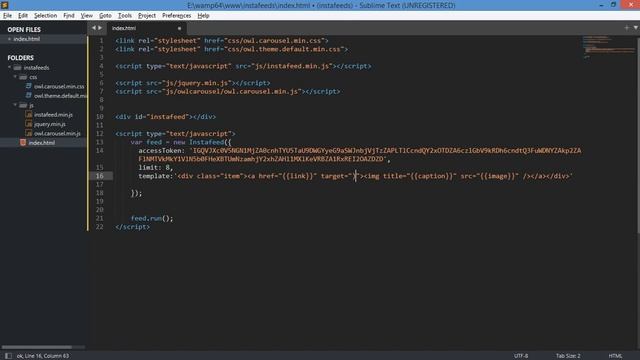Image resolution: width=640 pixels, height=360 pixels.
Task: Open the Find menu
Action: (69, 16)
